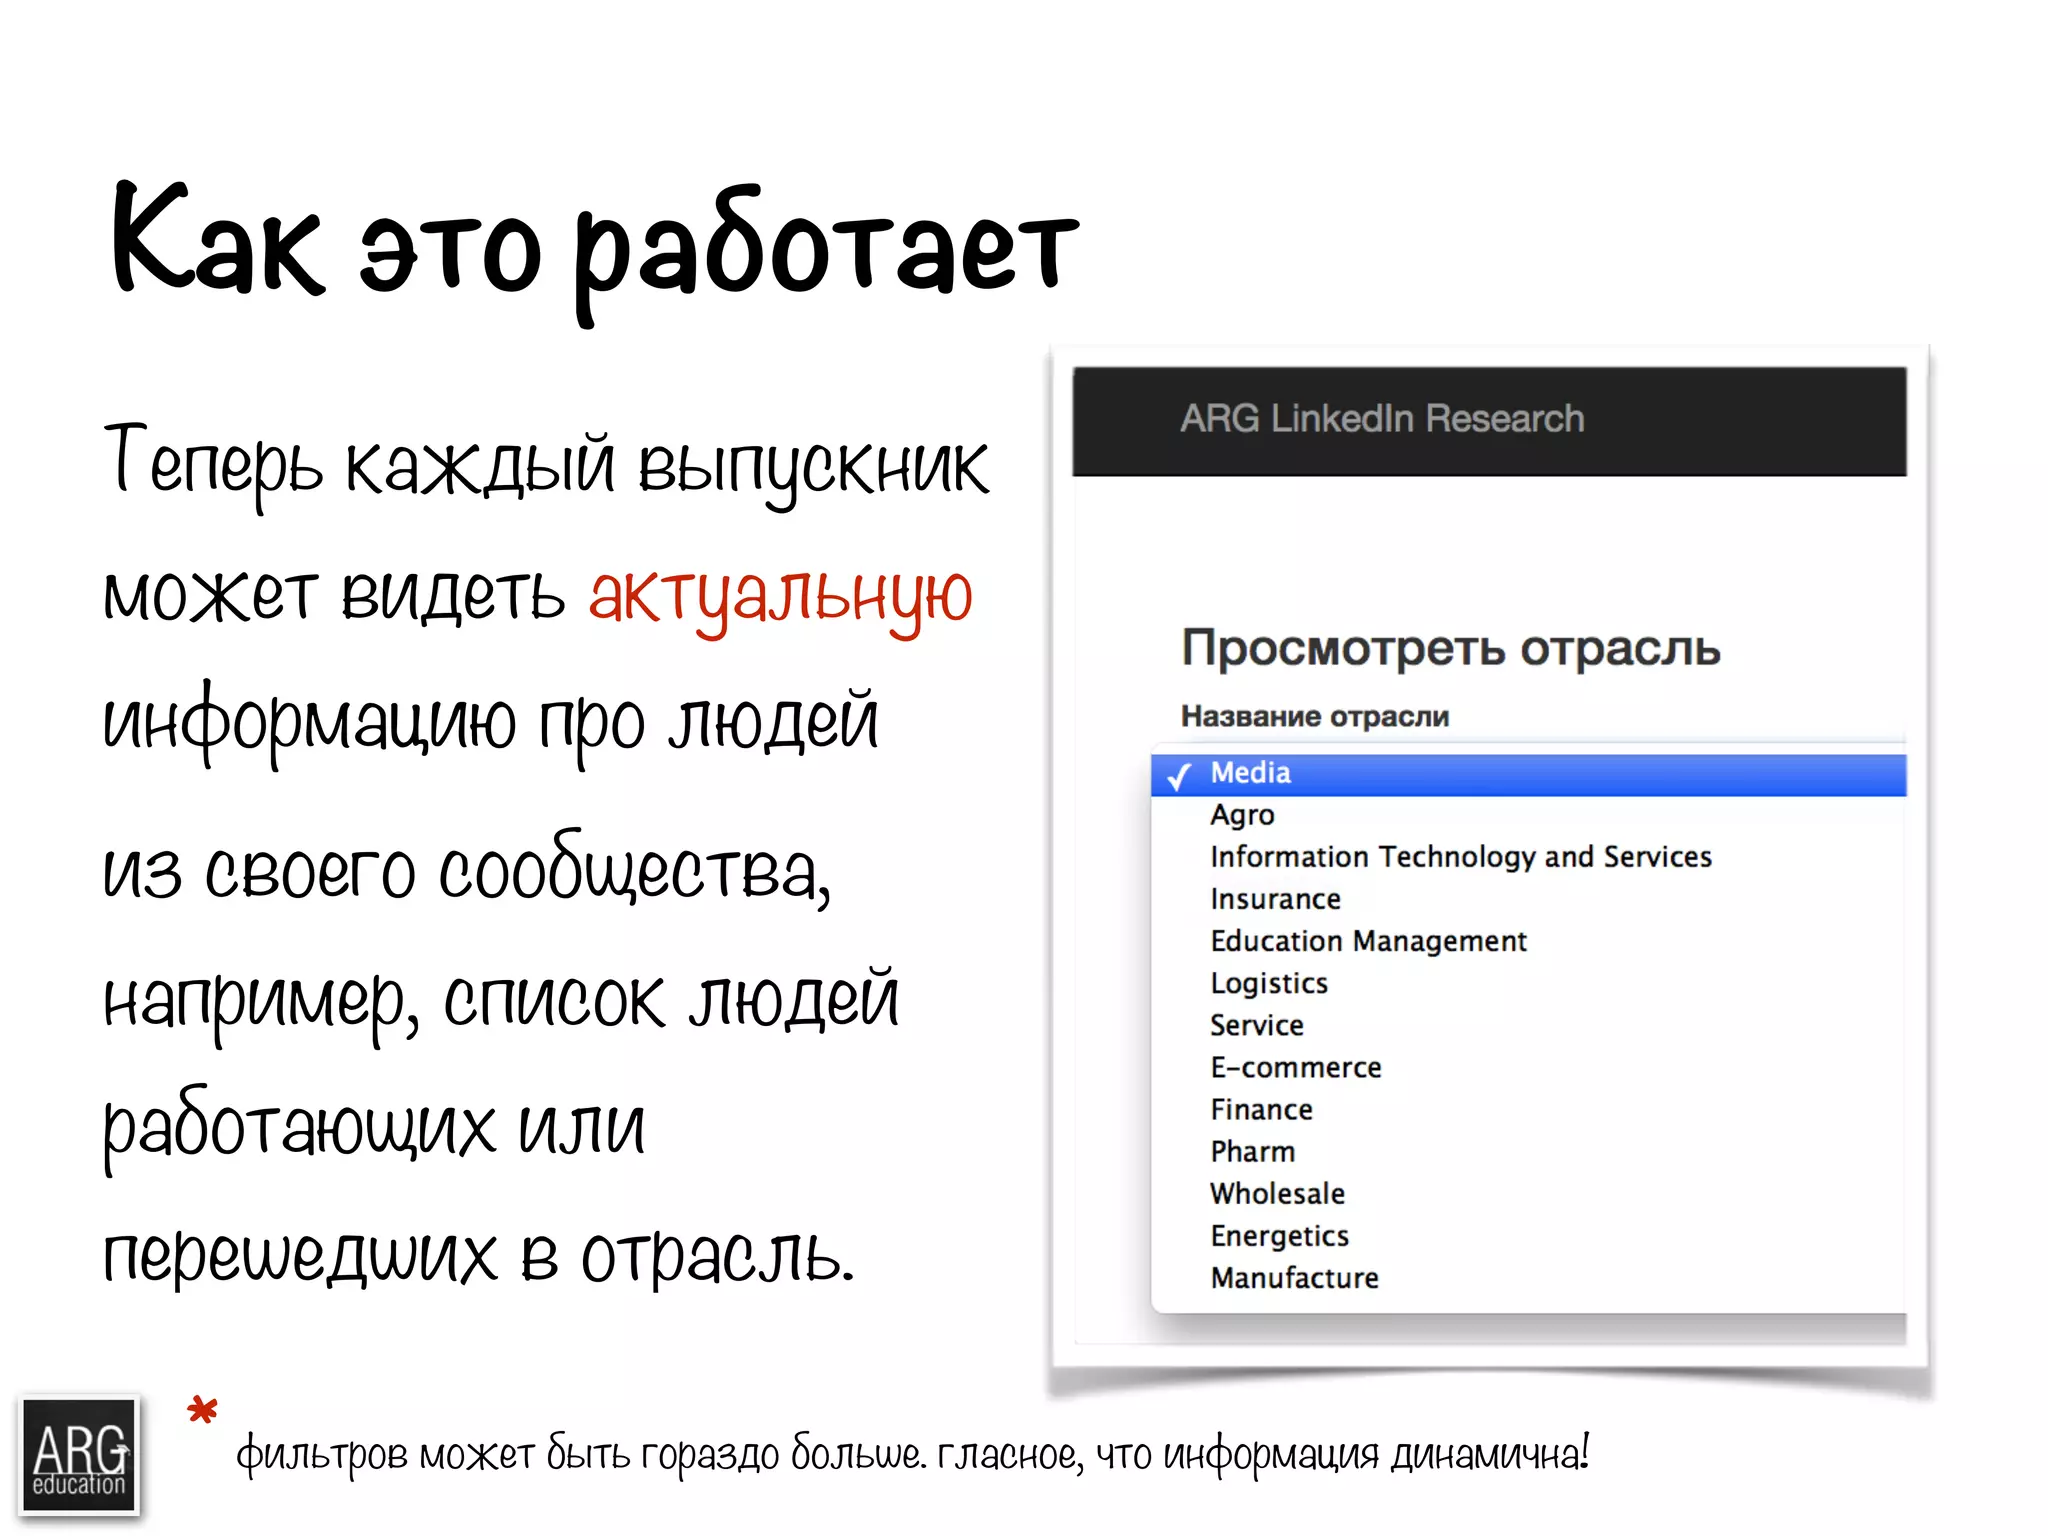2048x1536 pixels.
Task: Choose Agro from the industry dropdown
Action: point(1528,816)
